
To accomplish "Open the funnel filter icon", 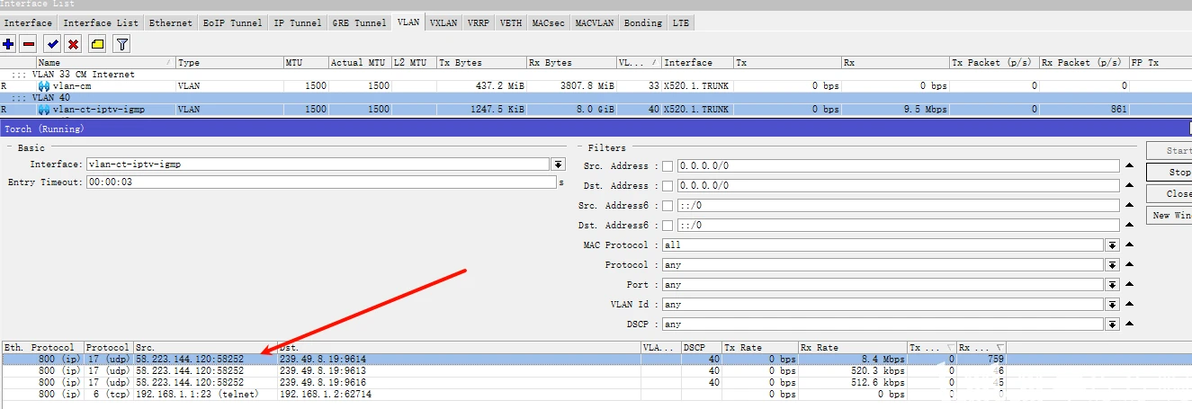I will point(122,44).
